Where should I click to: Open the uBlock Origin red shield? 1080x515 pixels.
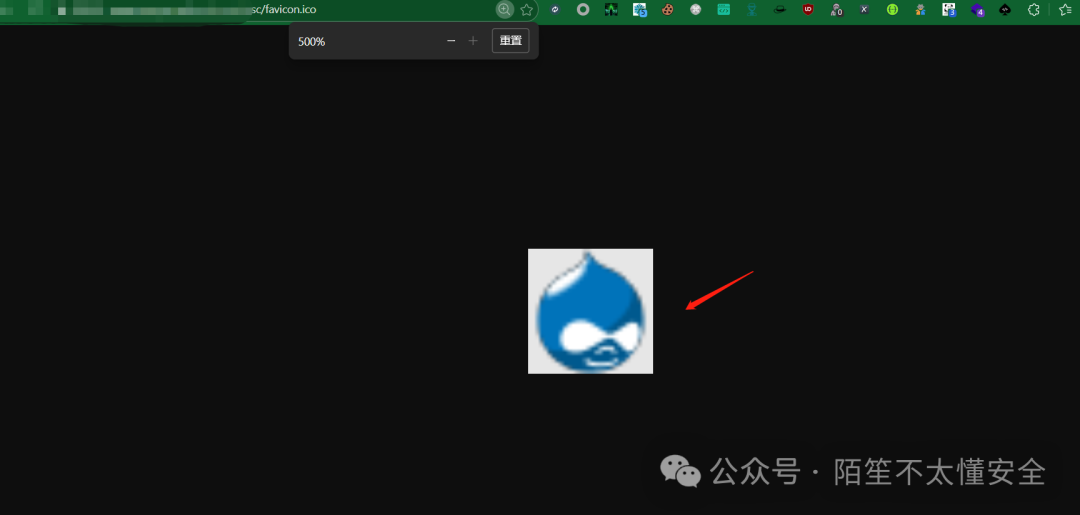808,10
